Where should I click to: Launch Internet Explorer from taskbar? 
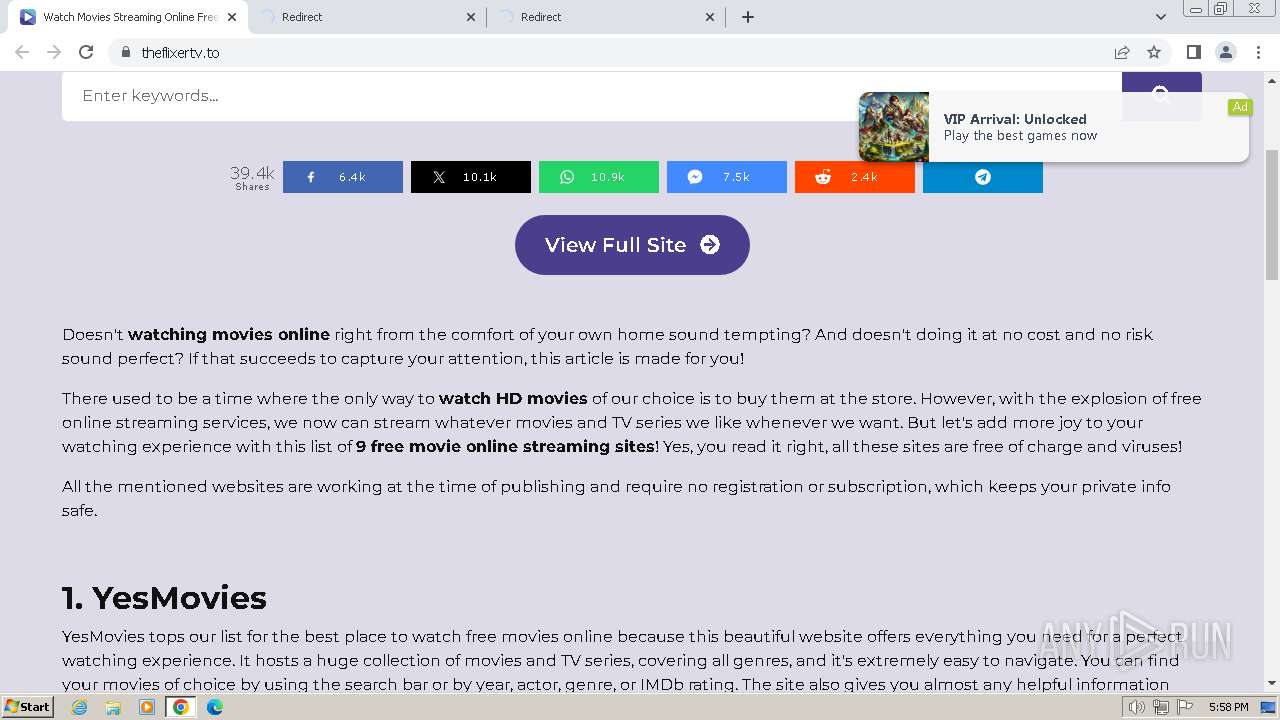click(80, 707)
